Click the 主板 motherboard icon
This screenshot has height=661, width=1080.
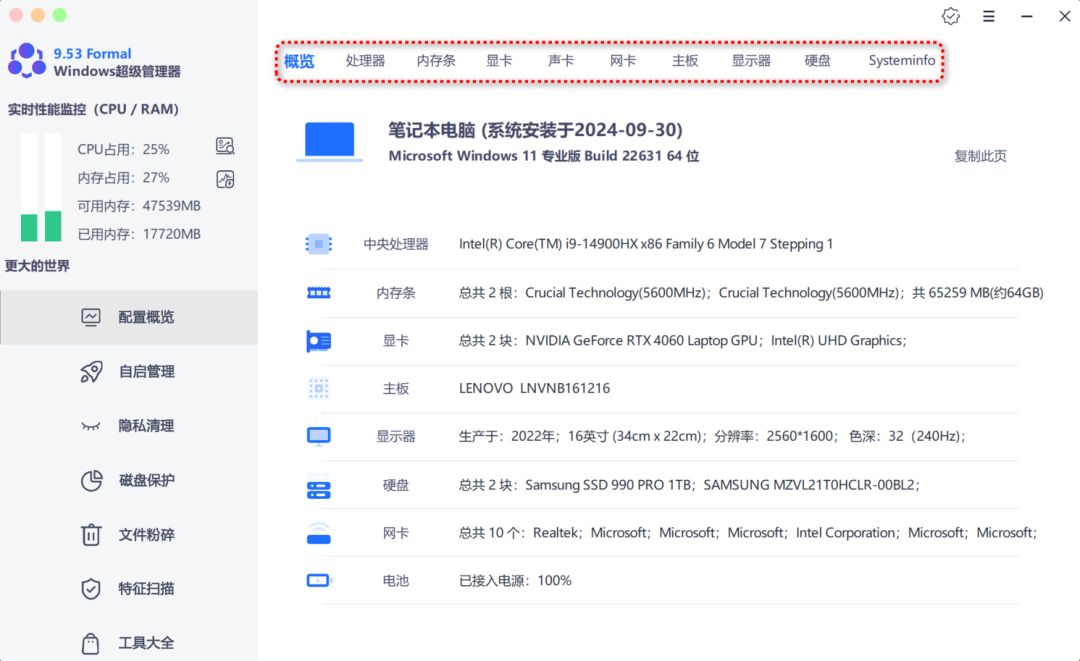[x=318, y=388]
